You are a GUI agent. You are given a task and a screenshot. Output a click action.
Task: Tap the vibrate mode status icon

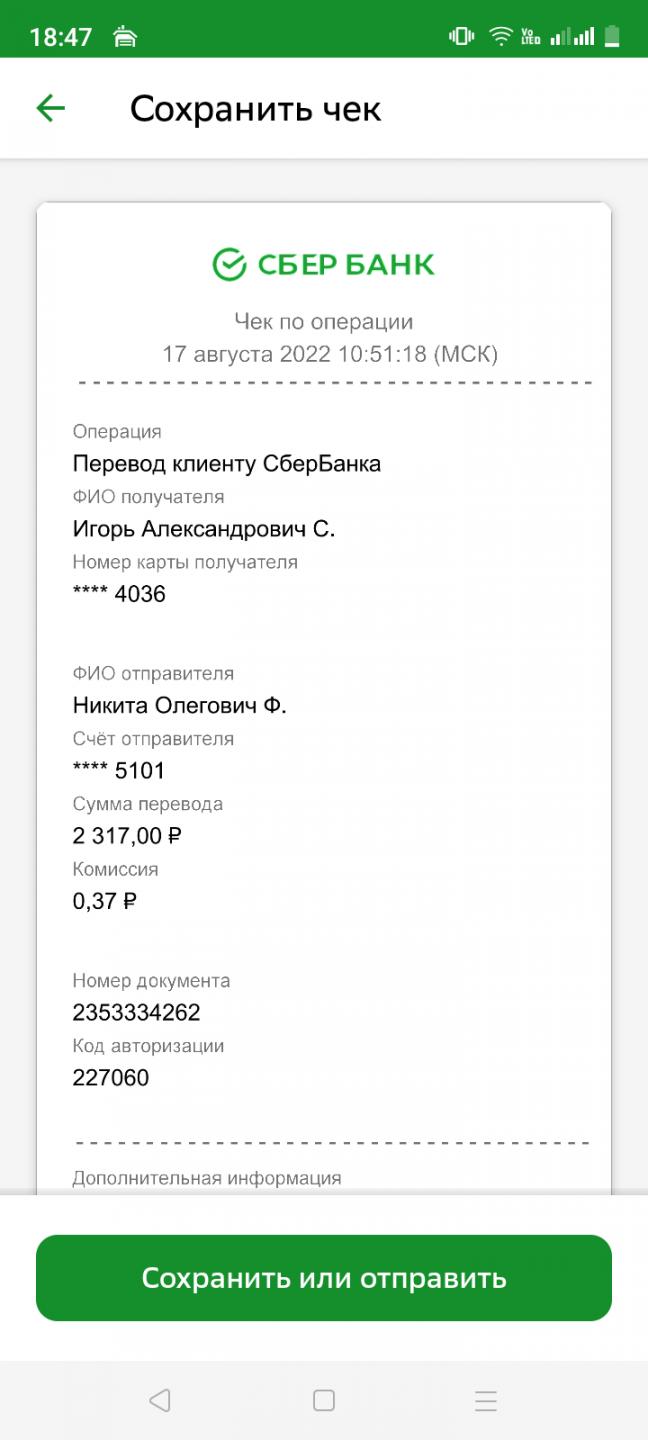pos(461,37)
